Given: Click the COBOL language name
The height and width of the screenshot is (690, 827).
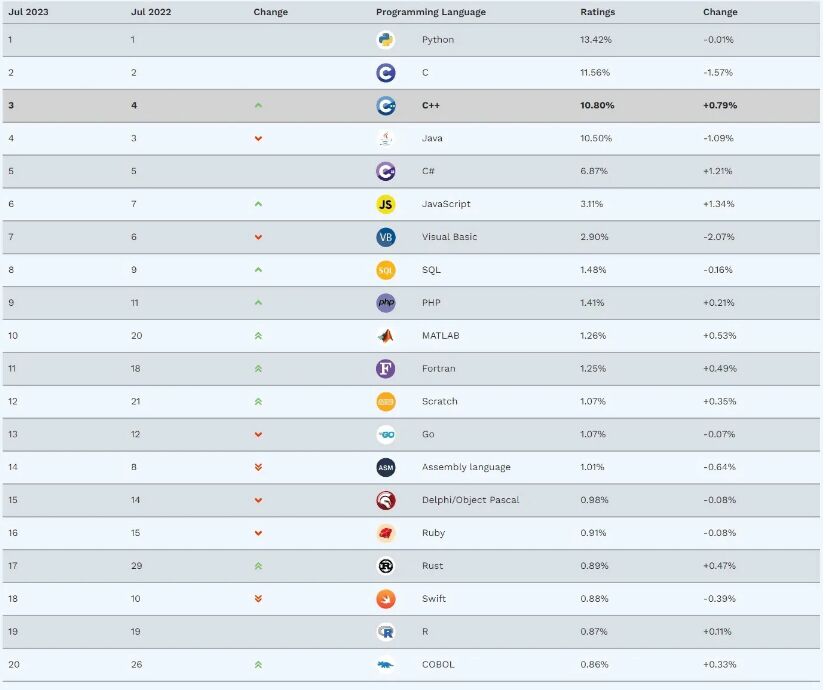Looking at the screenshot, I should 439,665.
